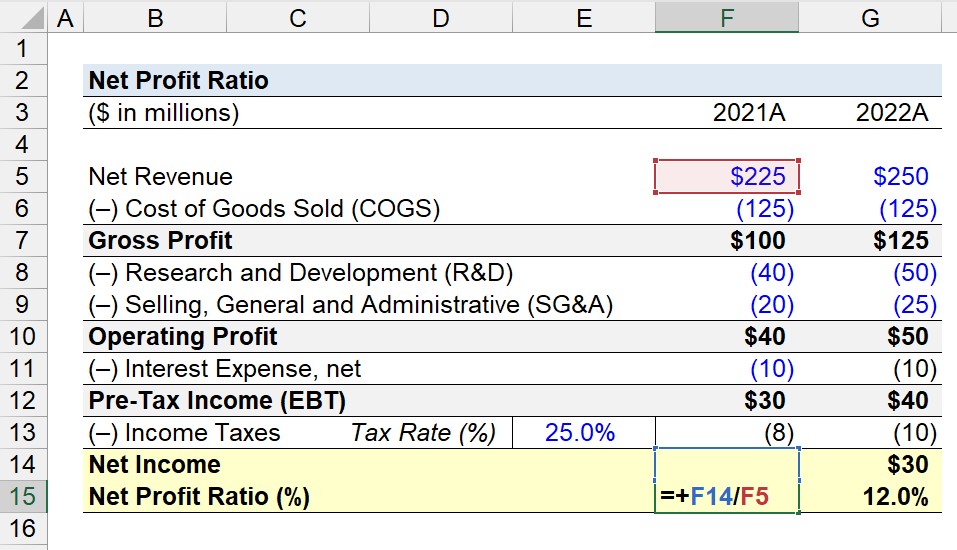
Task: Select row 15 header
Action: 23,496
